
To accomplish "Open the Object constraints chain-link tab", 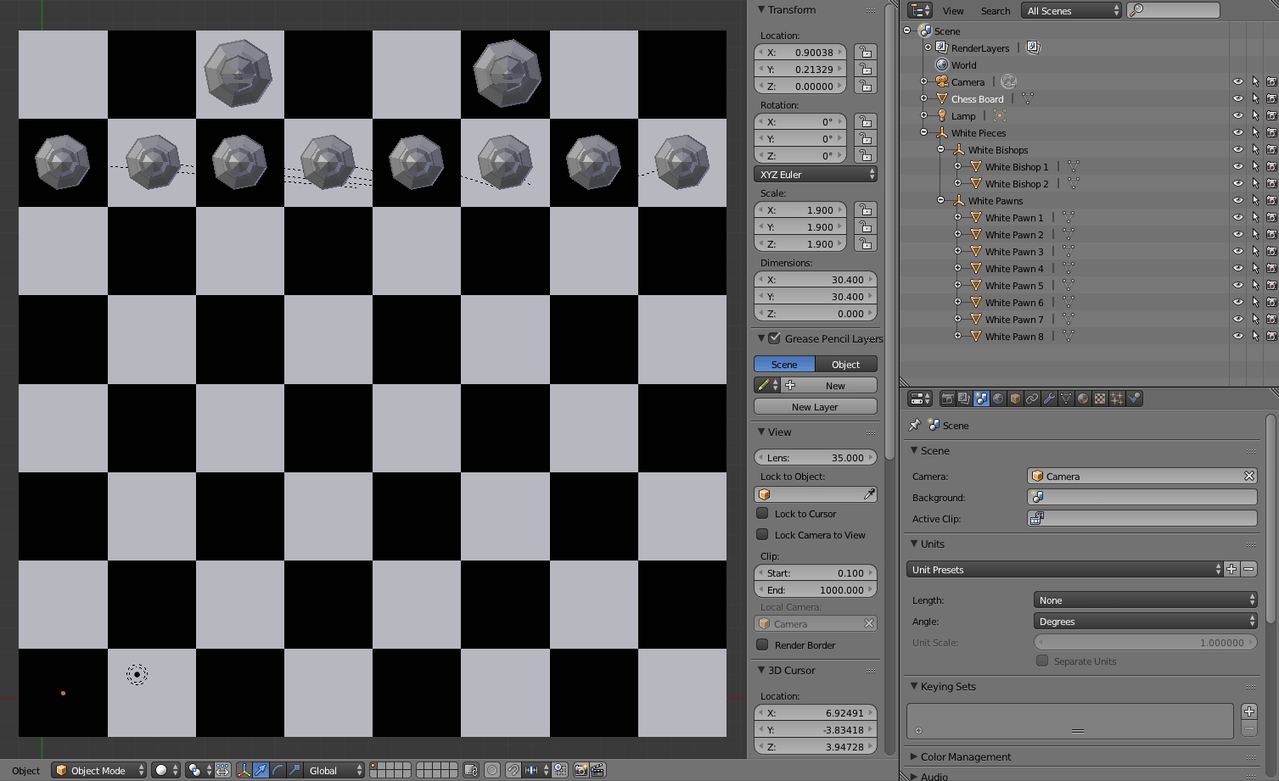I will (x=1032, y=399).
